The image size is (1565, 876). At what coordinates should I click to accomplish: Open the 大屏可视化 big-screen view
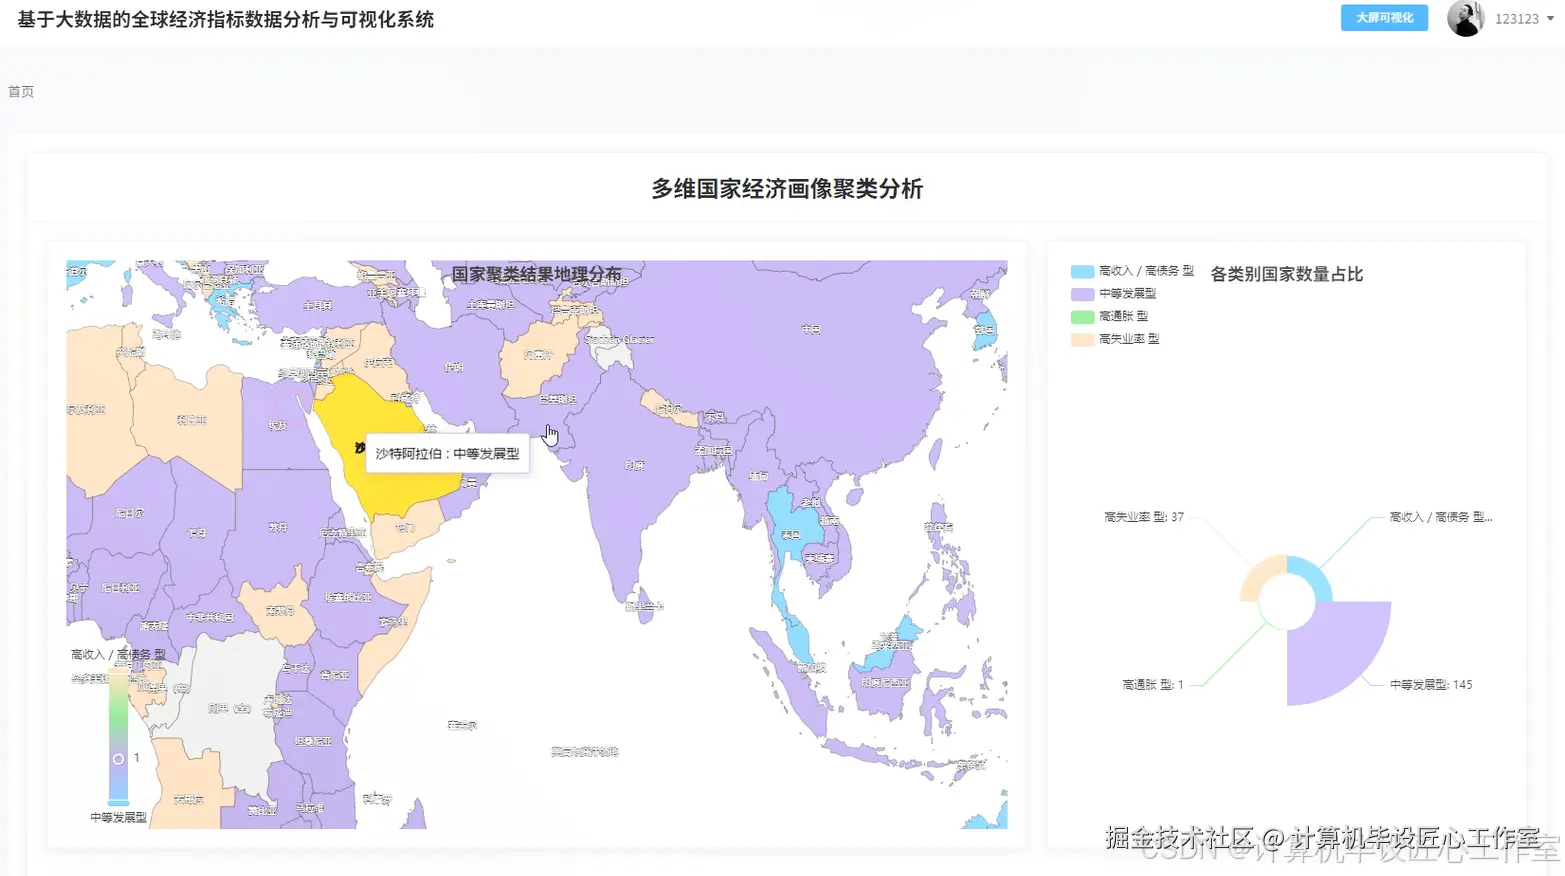coord(1383,17)
